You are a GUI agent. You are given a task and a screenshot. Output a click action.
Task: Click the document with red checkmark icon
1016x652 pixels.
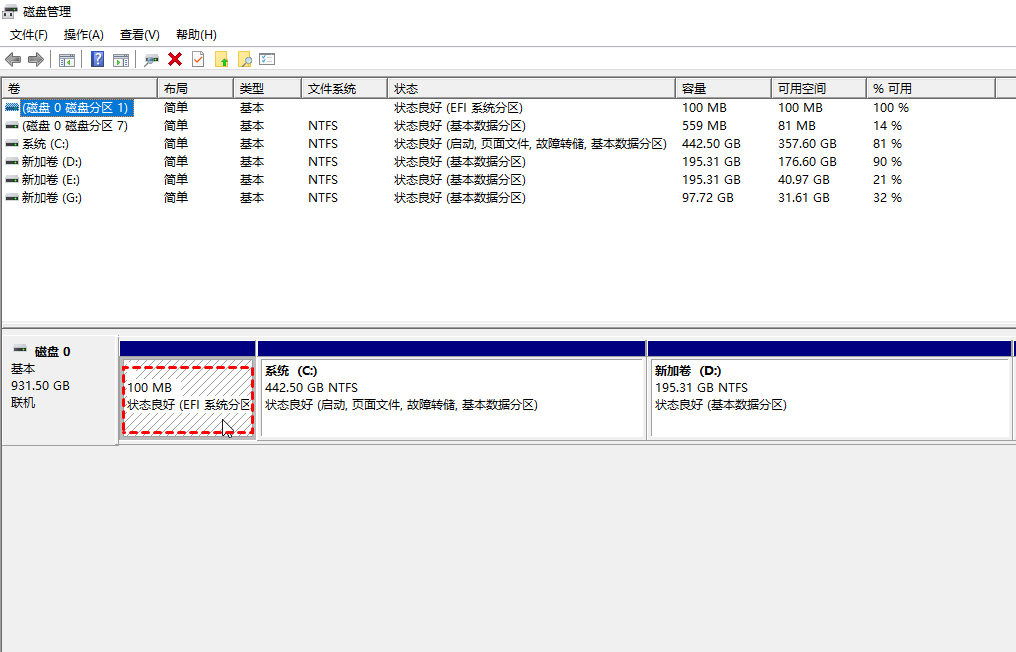tap(198, 60)
